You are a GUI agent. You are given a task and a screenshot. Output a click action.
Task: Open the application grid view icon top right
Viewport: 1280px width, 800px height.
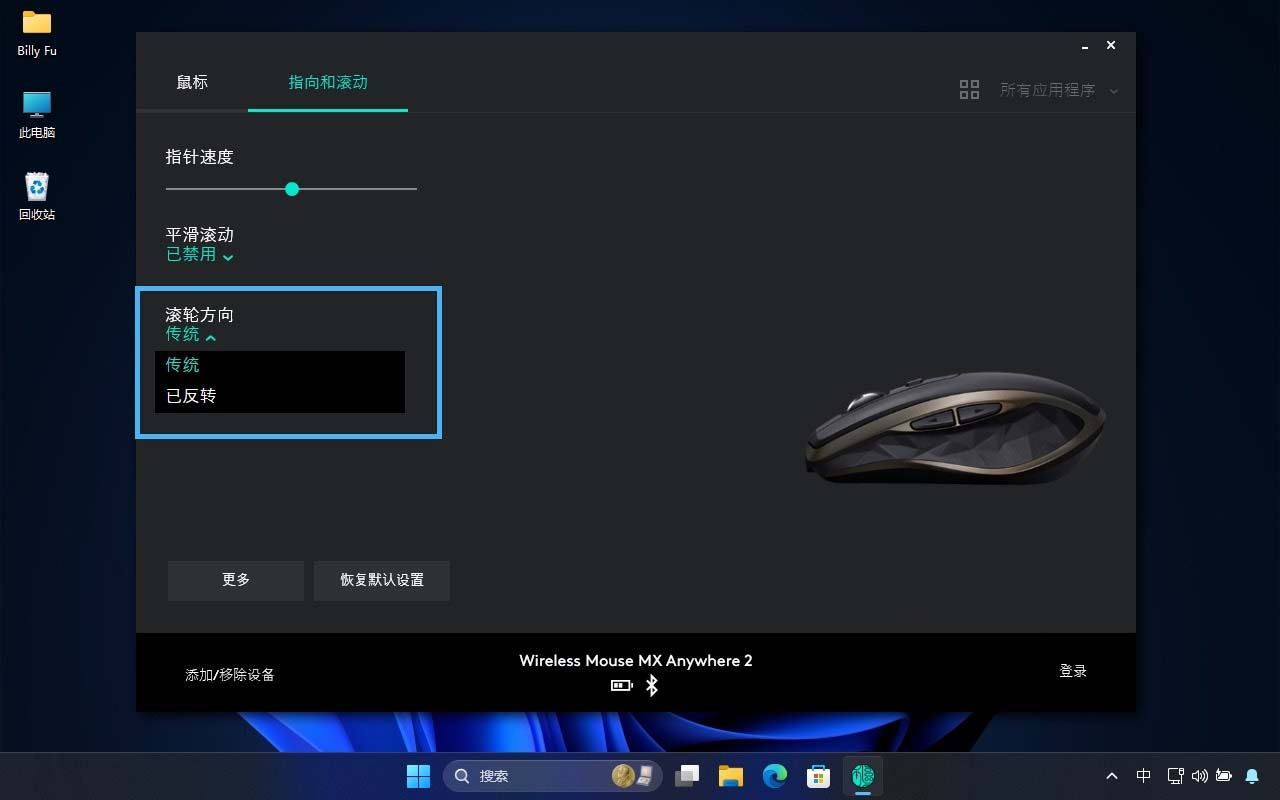968,88
